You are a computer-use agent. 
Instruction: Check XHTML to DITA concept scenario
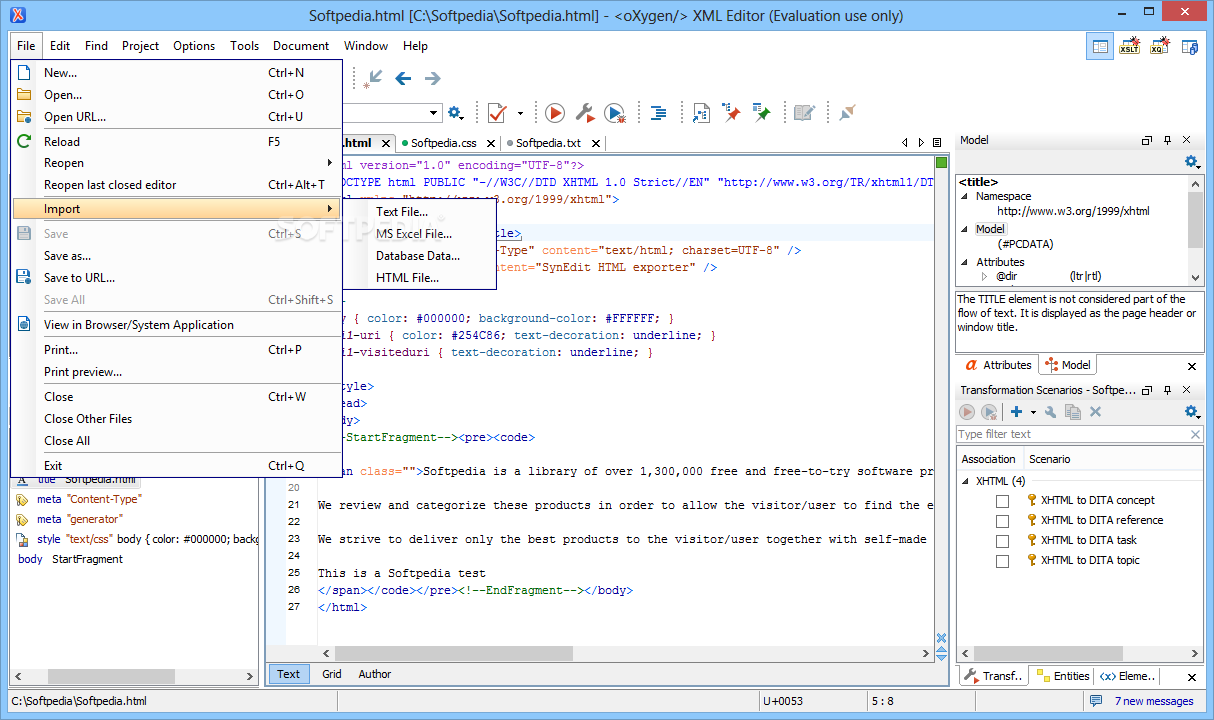(1002, 501)
